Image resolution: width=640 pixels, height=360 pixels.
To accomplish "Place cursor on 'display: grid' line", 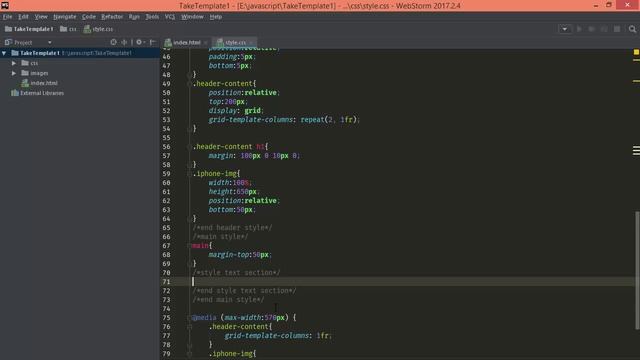I will (236, 111).
